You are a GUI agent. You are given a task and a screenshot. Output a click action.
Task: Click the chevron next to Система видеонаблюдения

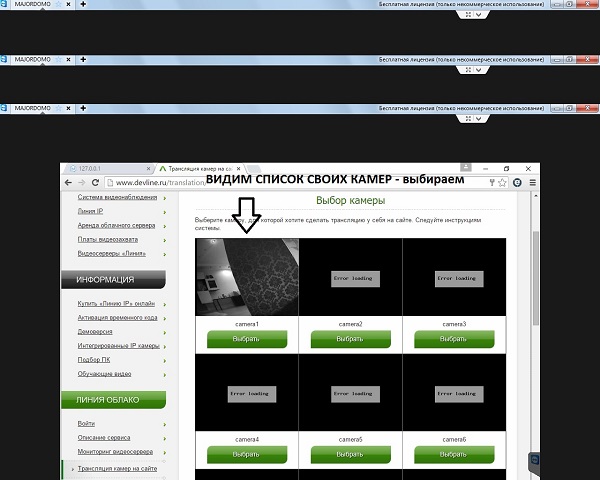(165, 198)
